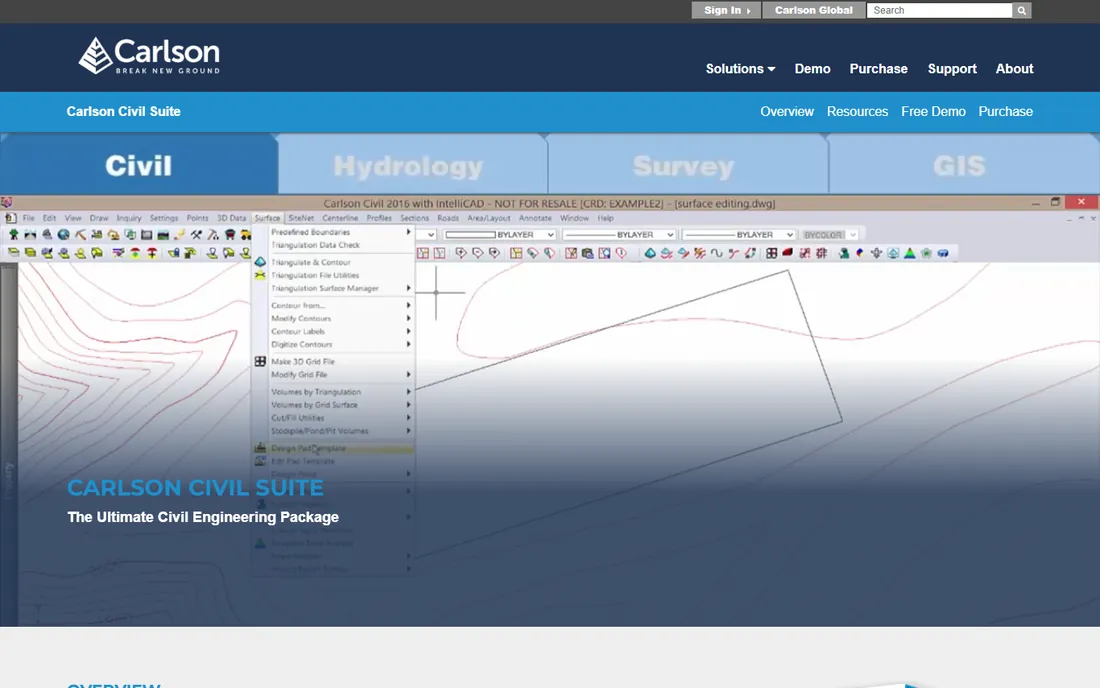Select Triangulation Data Check menu entry
The image size is (1100, 688).
coord(316,245)
